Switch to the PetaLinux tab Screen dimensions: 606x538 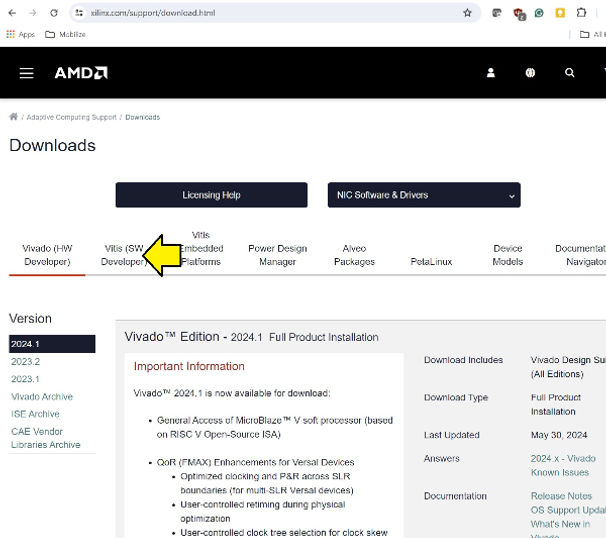tap(432, 262)
